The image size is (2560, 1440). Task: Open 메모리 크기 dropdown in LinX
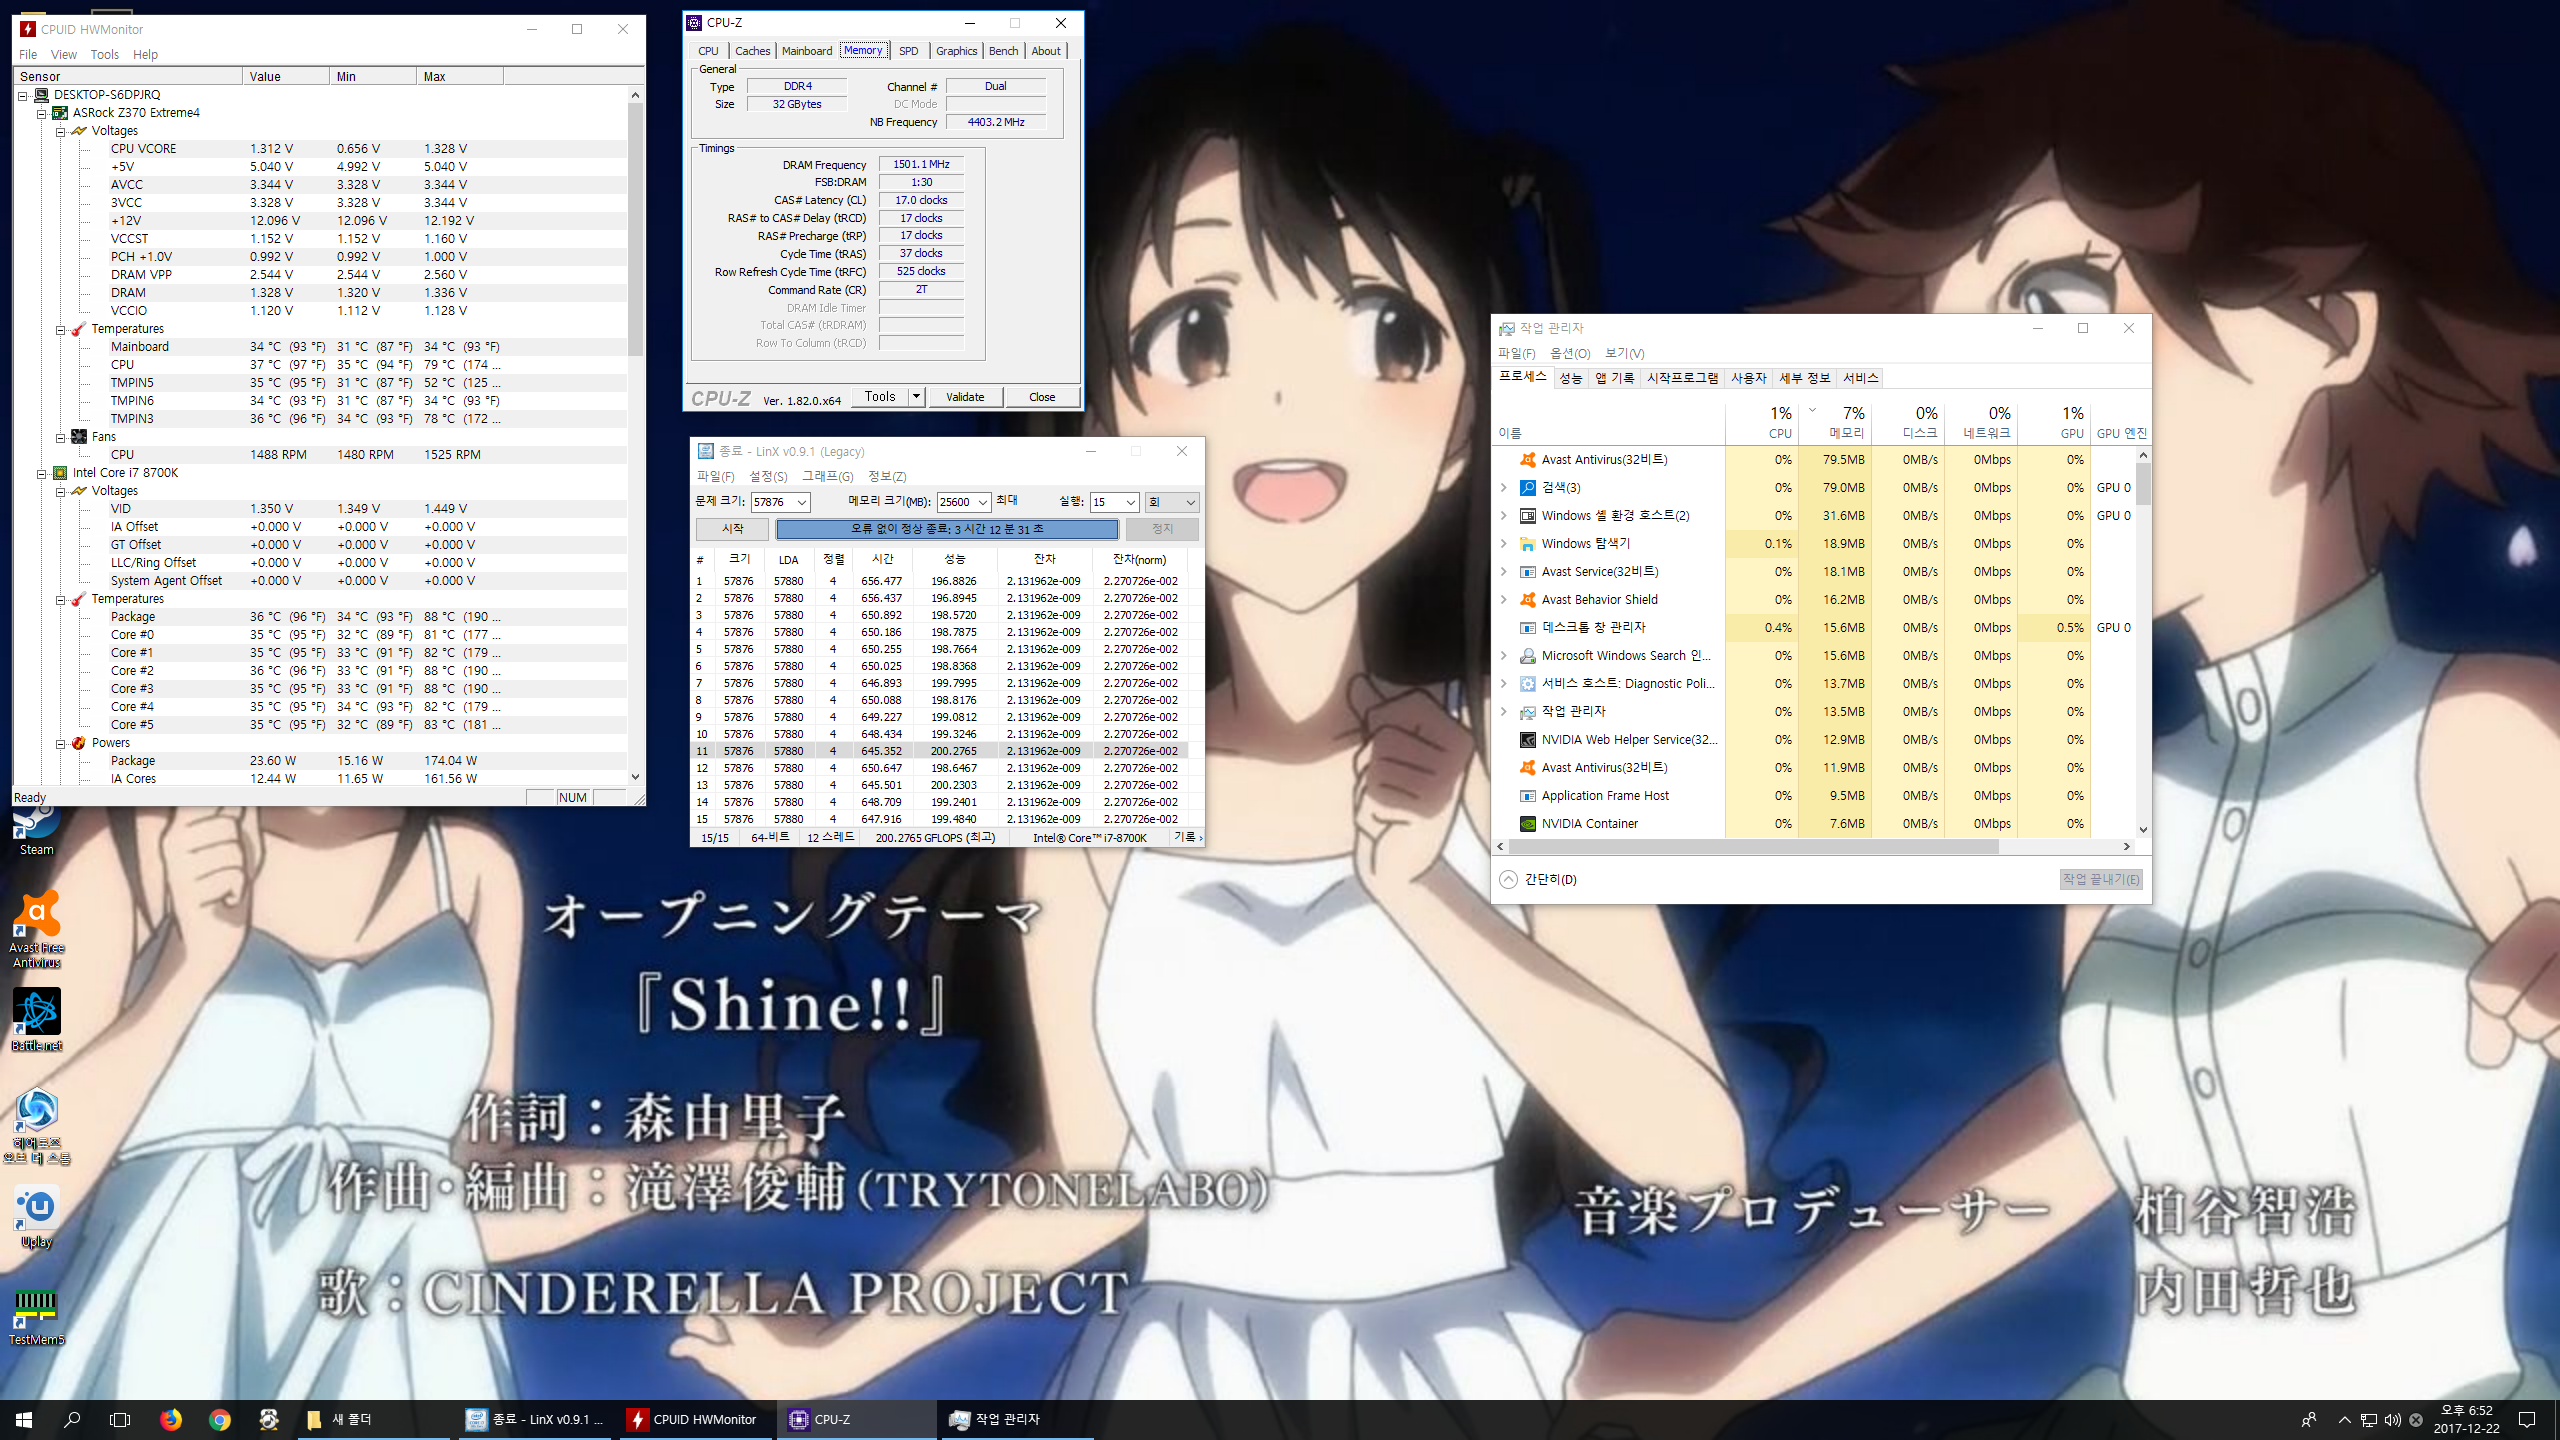tap(982, 502)
